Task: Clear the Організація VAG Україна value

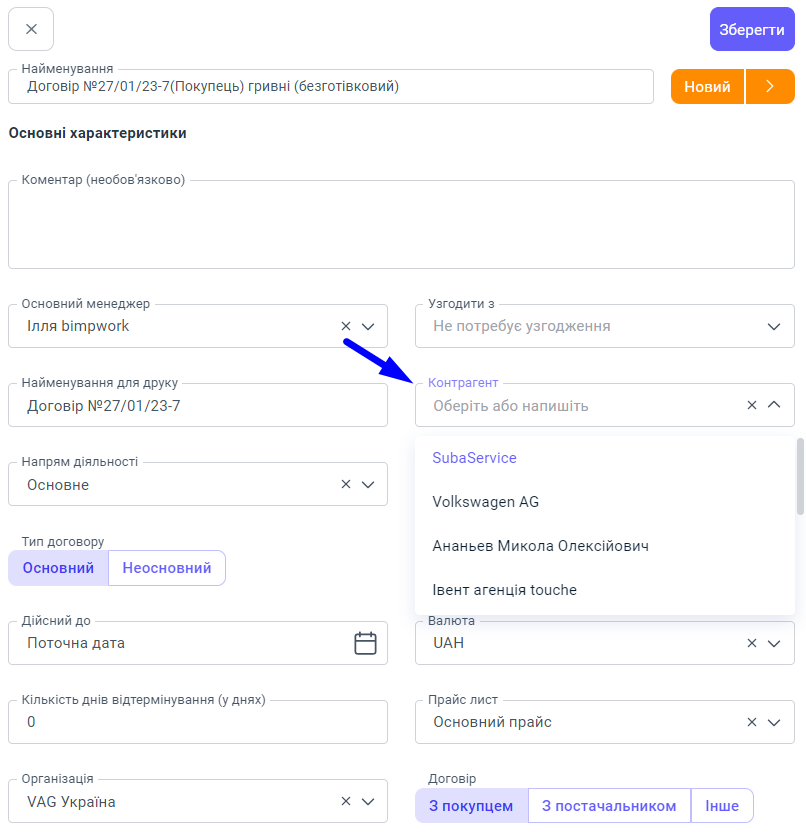Action: [x=346, y=801]
